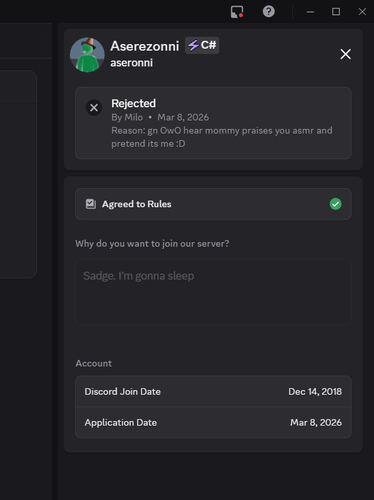Click the 'Sadge. I'm gonna sleep' answer field
This screenshot has height=500, width=374.
coord(213,292)
